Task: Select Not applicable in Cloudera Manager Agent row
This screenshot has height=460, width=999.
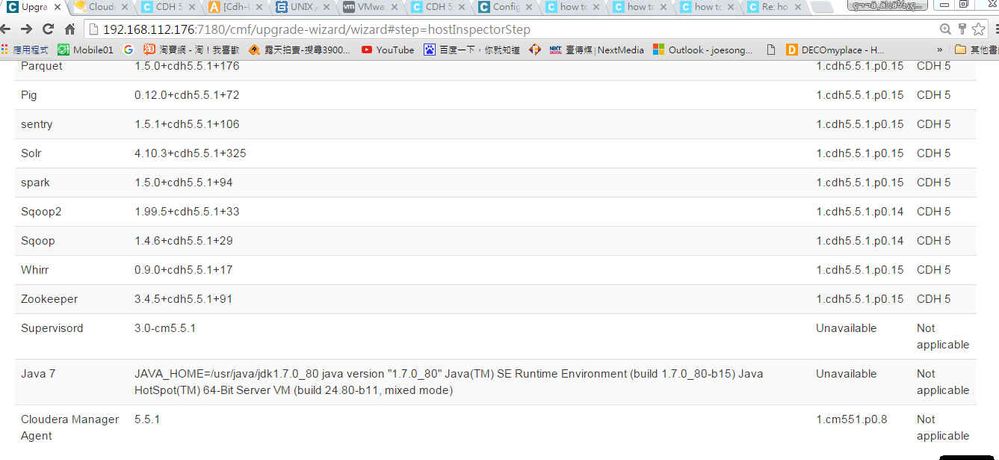Action: pyautogui.click(x=942, y=428)
